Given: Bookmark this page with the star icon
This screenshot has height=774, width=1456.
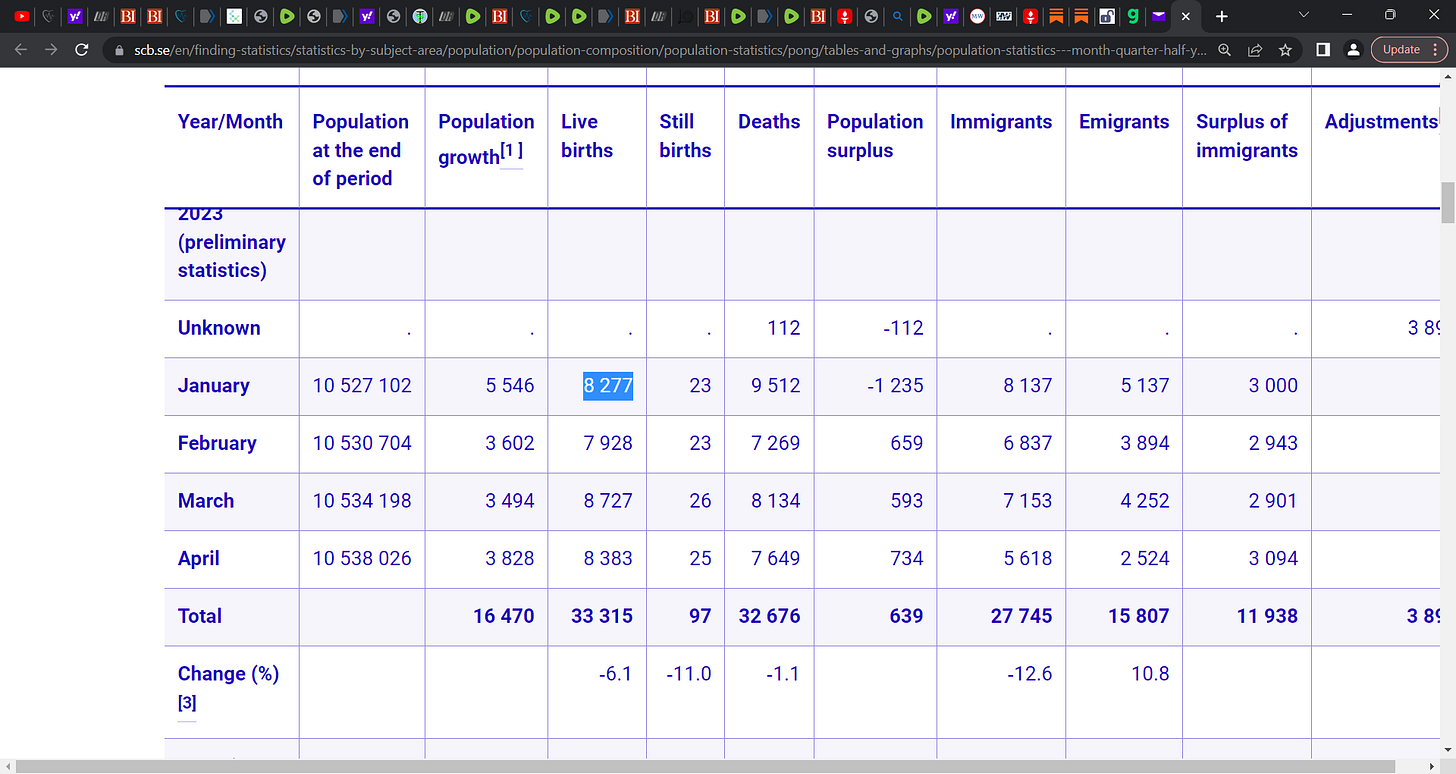Looking at the screenshot, I should tap(1286, 49).
